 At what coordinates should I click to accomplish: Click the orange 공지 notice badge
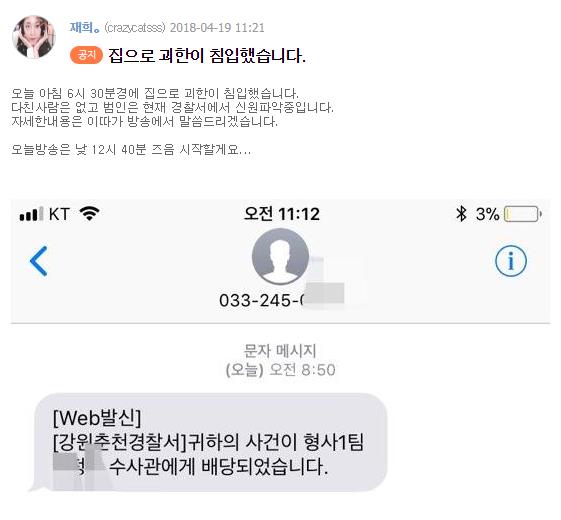tap(86, 55)
